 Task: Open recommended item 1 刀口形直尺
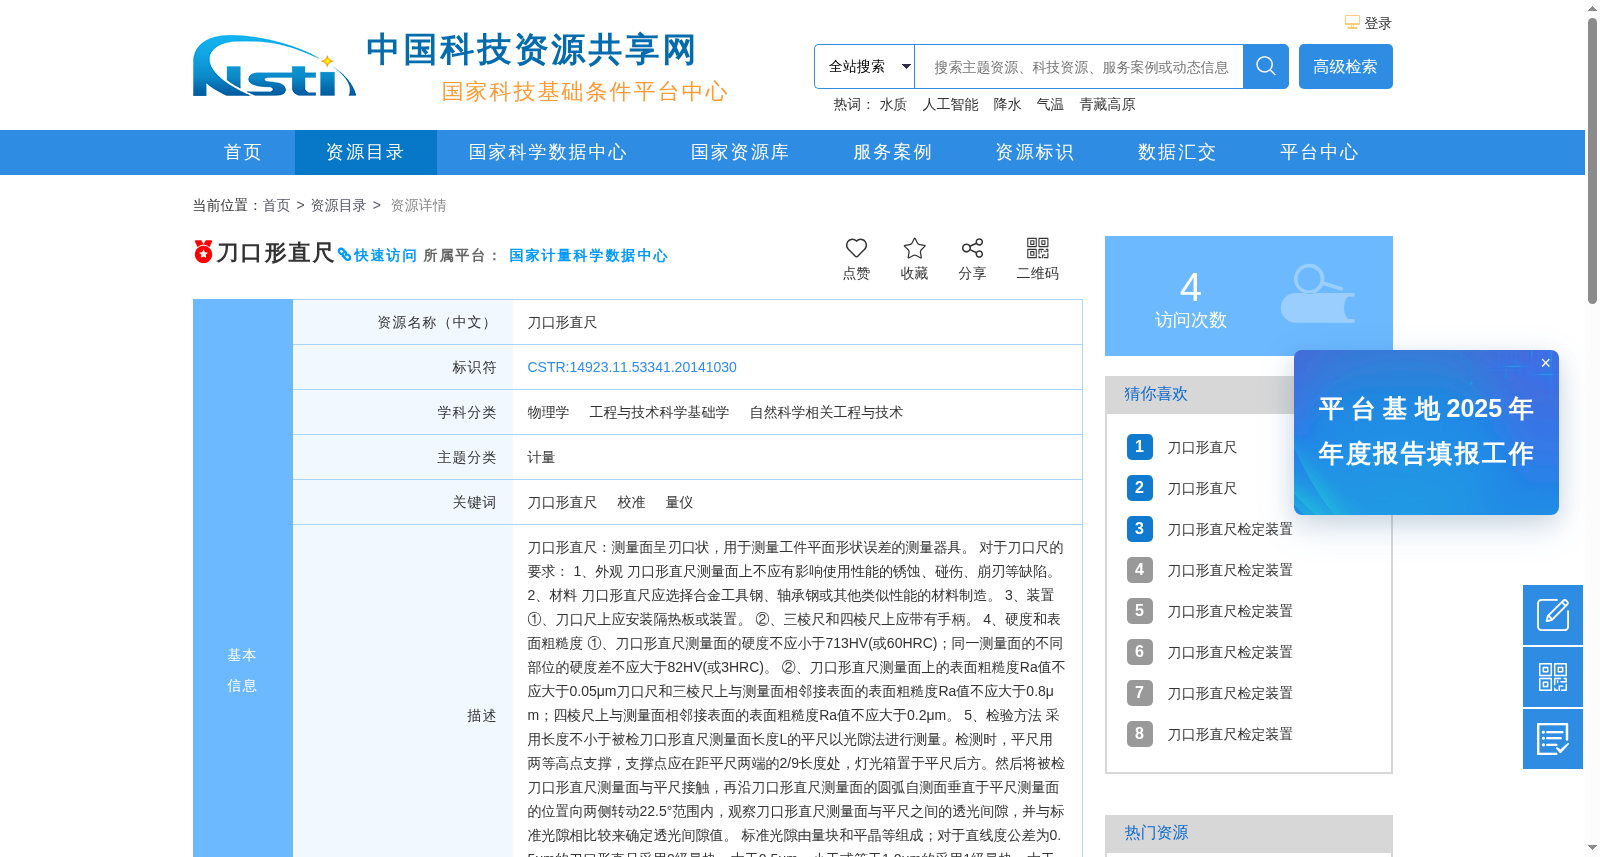tap(1202, 447)
